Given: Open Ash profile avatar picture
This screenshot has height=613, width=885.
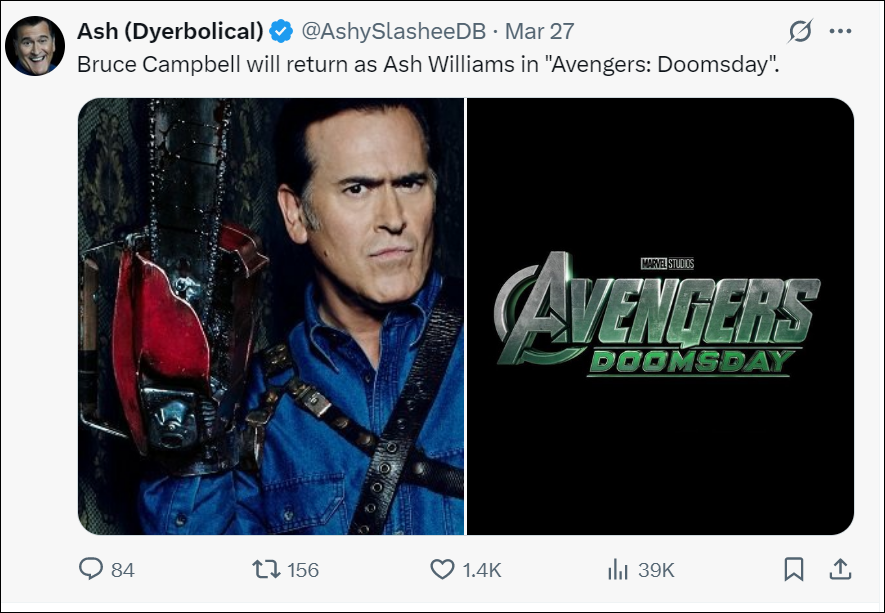Looking at the screenshot, I should pyautogui.click(x=35, y=46).
